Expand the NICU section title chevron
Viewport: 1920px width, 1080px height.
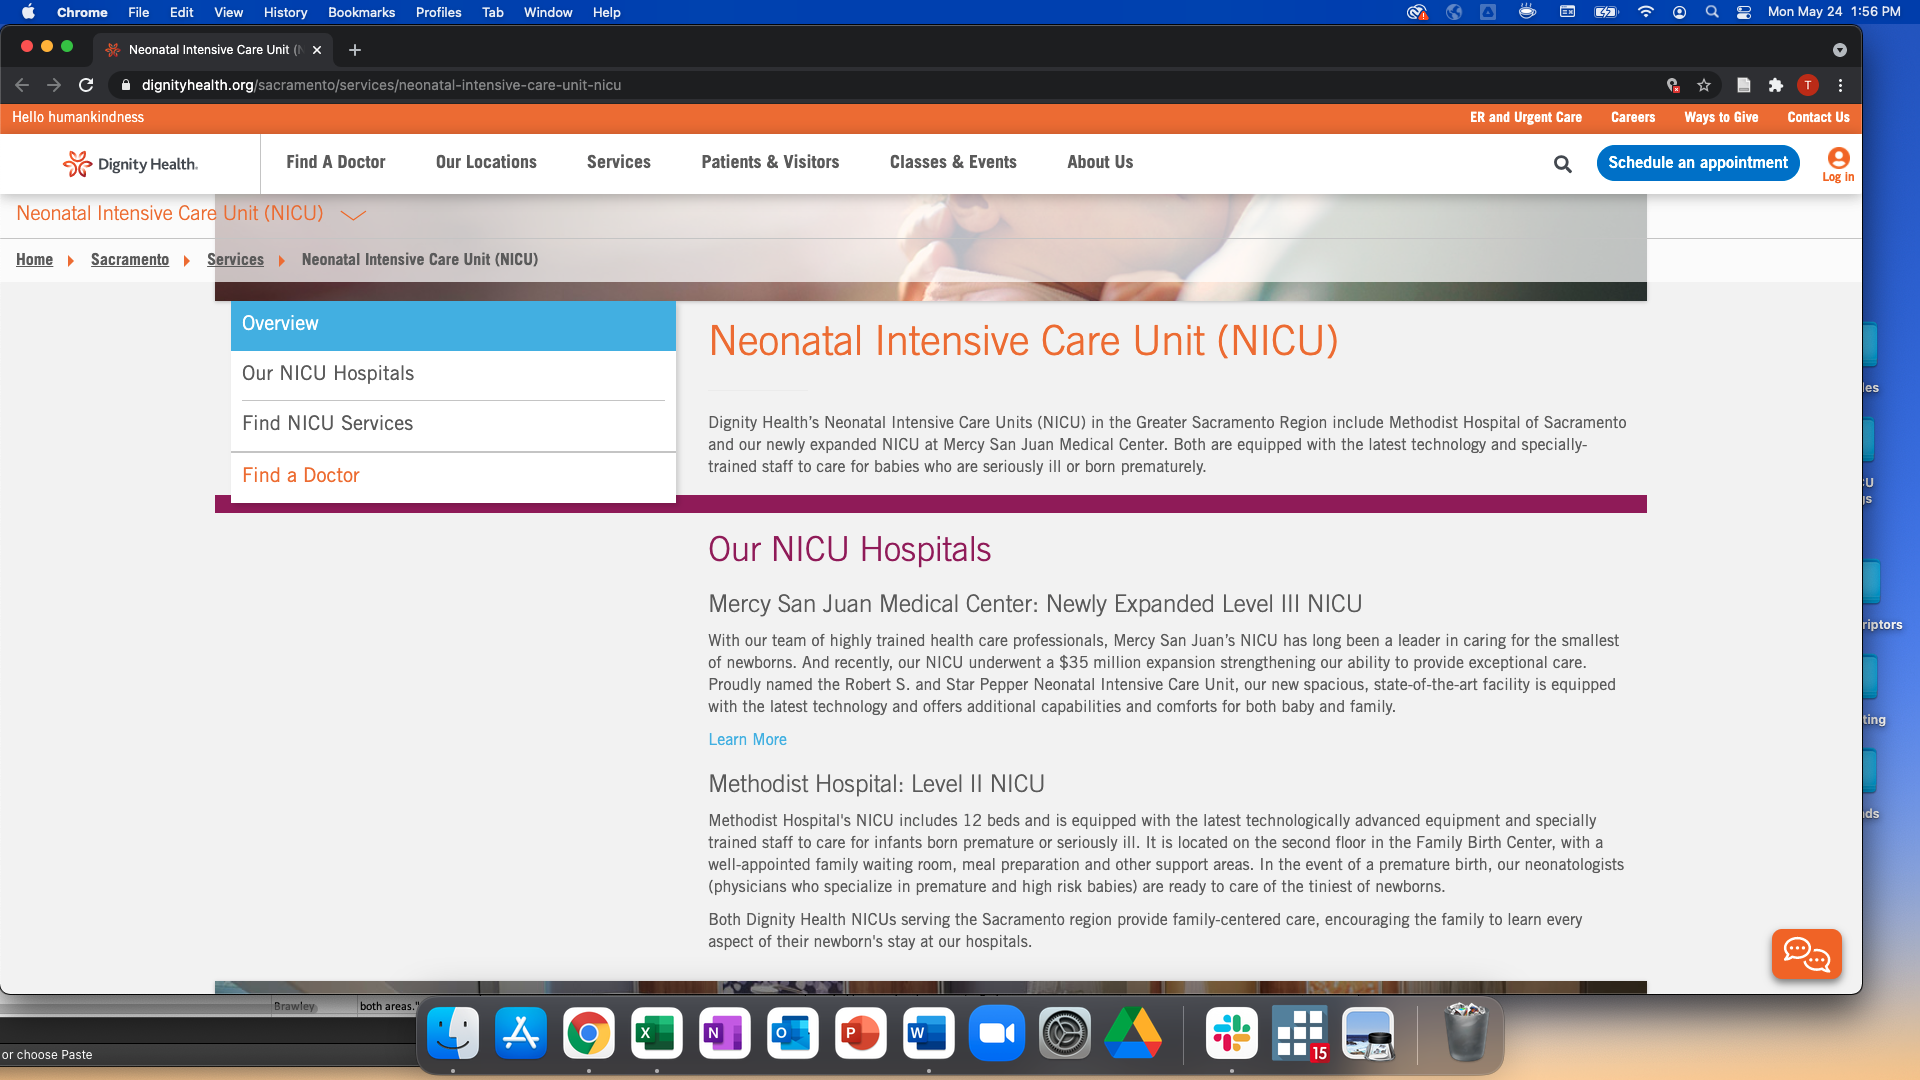[x=353, y=214]
